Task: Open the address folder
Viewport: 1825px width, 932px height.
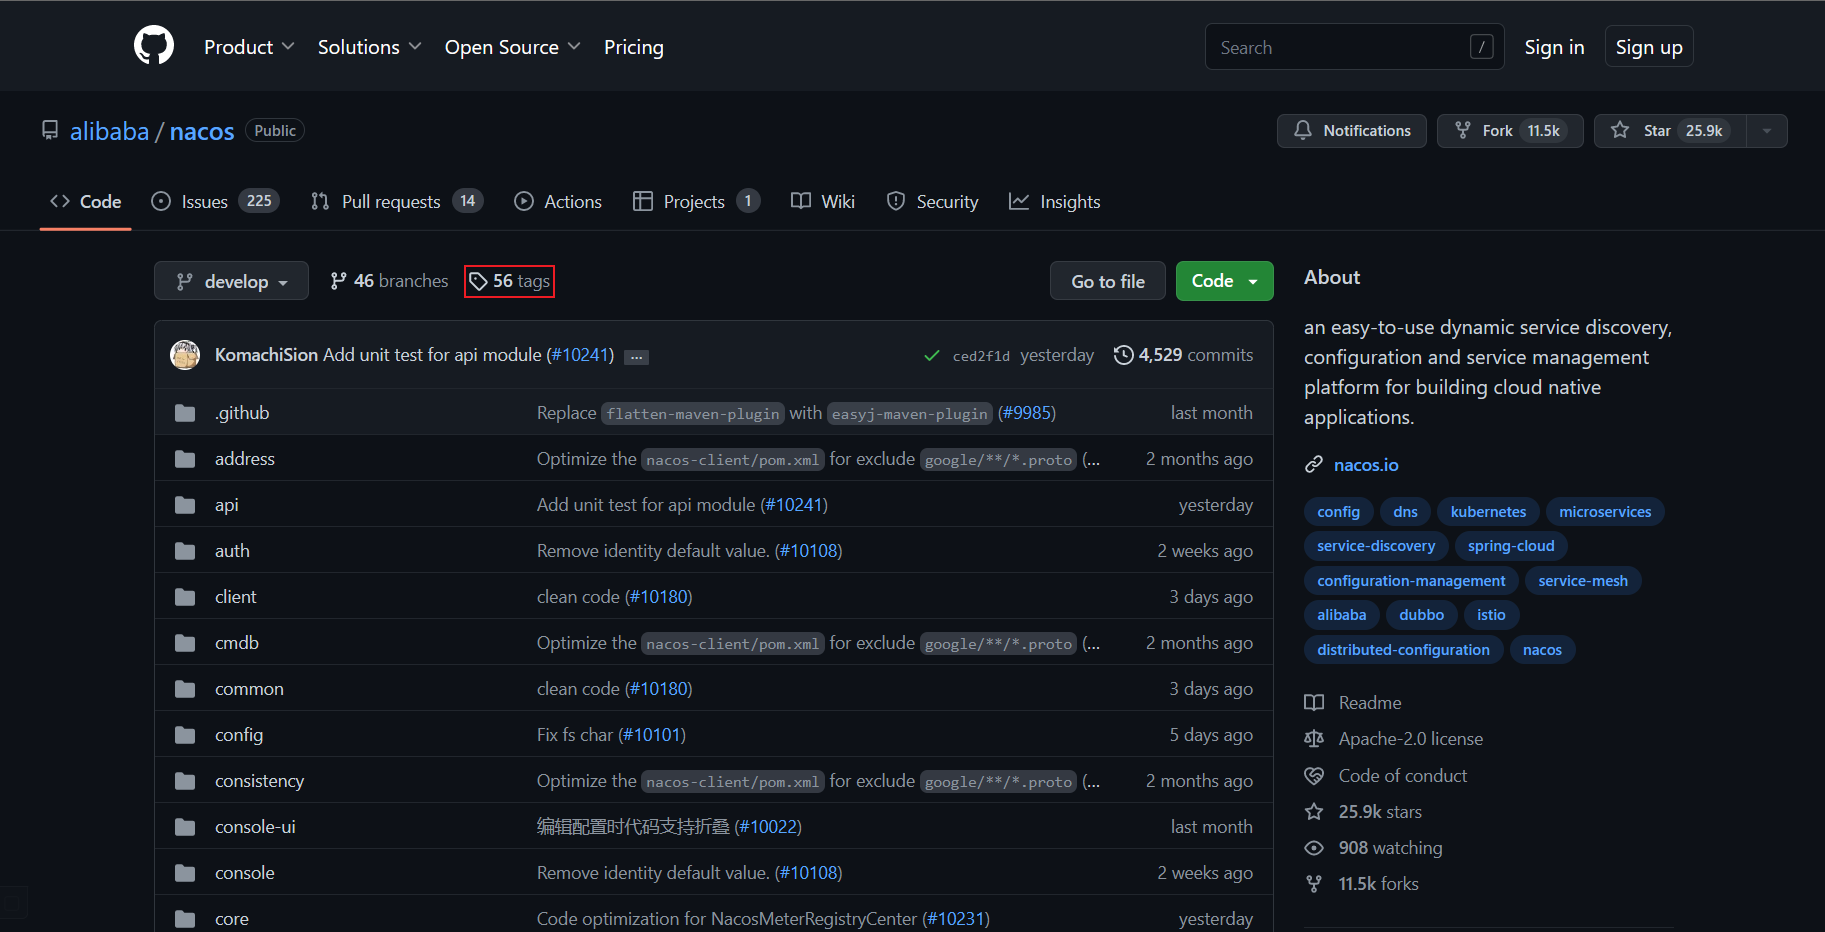Action: click(x=245, y=459)
